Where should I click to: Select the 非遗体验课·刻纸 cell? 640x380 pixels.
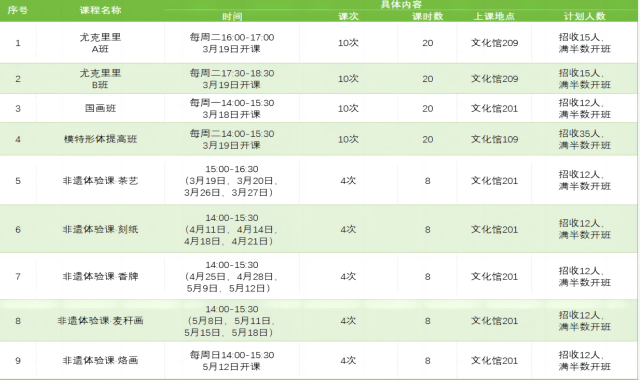(100, 229)
